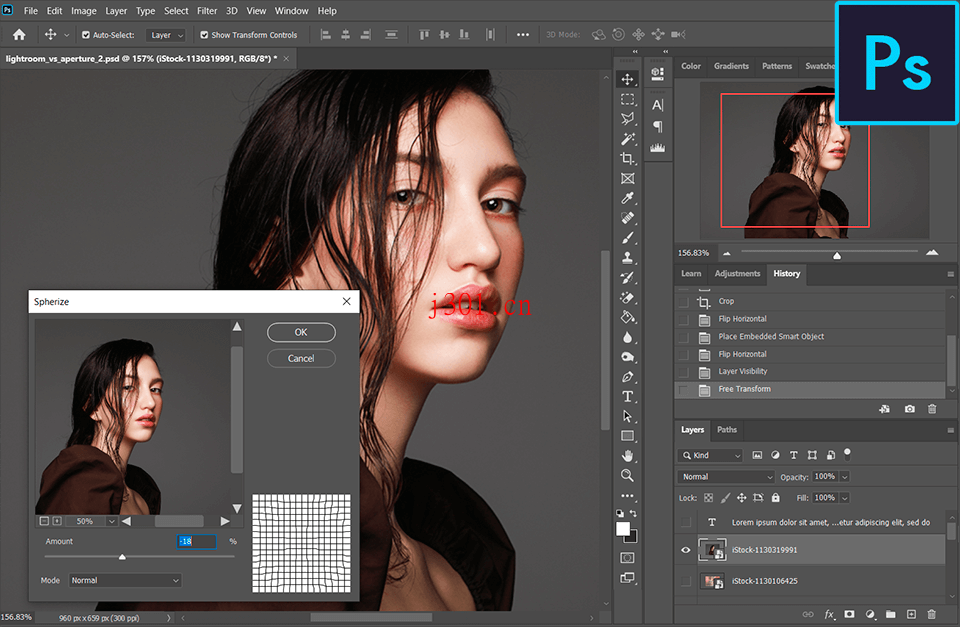Open the Filter menu

(x=207, y=10)
